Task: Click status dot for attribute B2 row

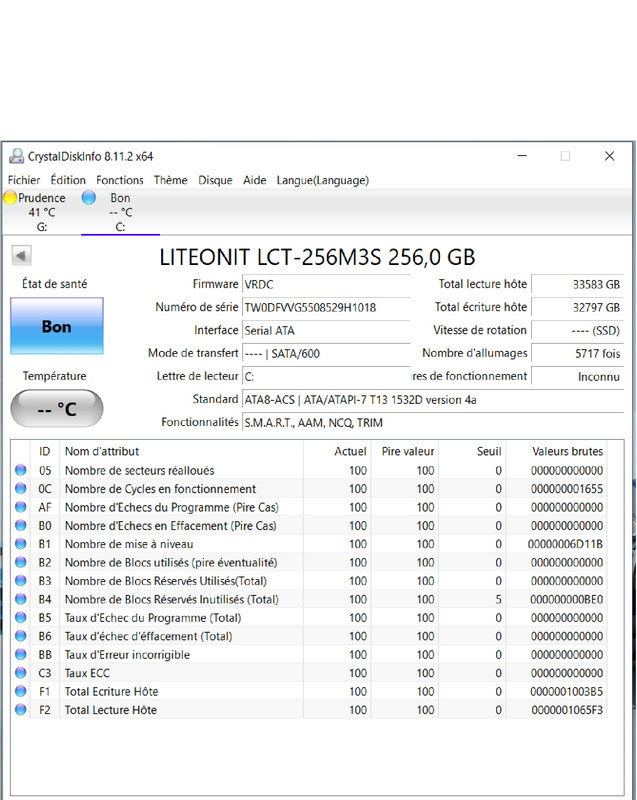Action: tap(20, 562)
